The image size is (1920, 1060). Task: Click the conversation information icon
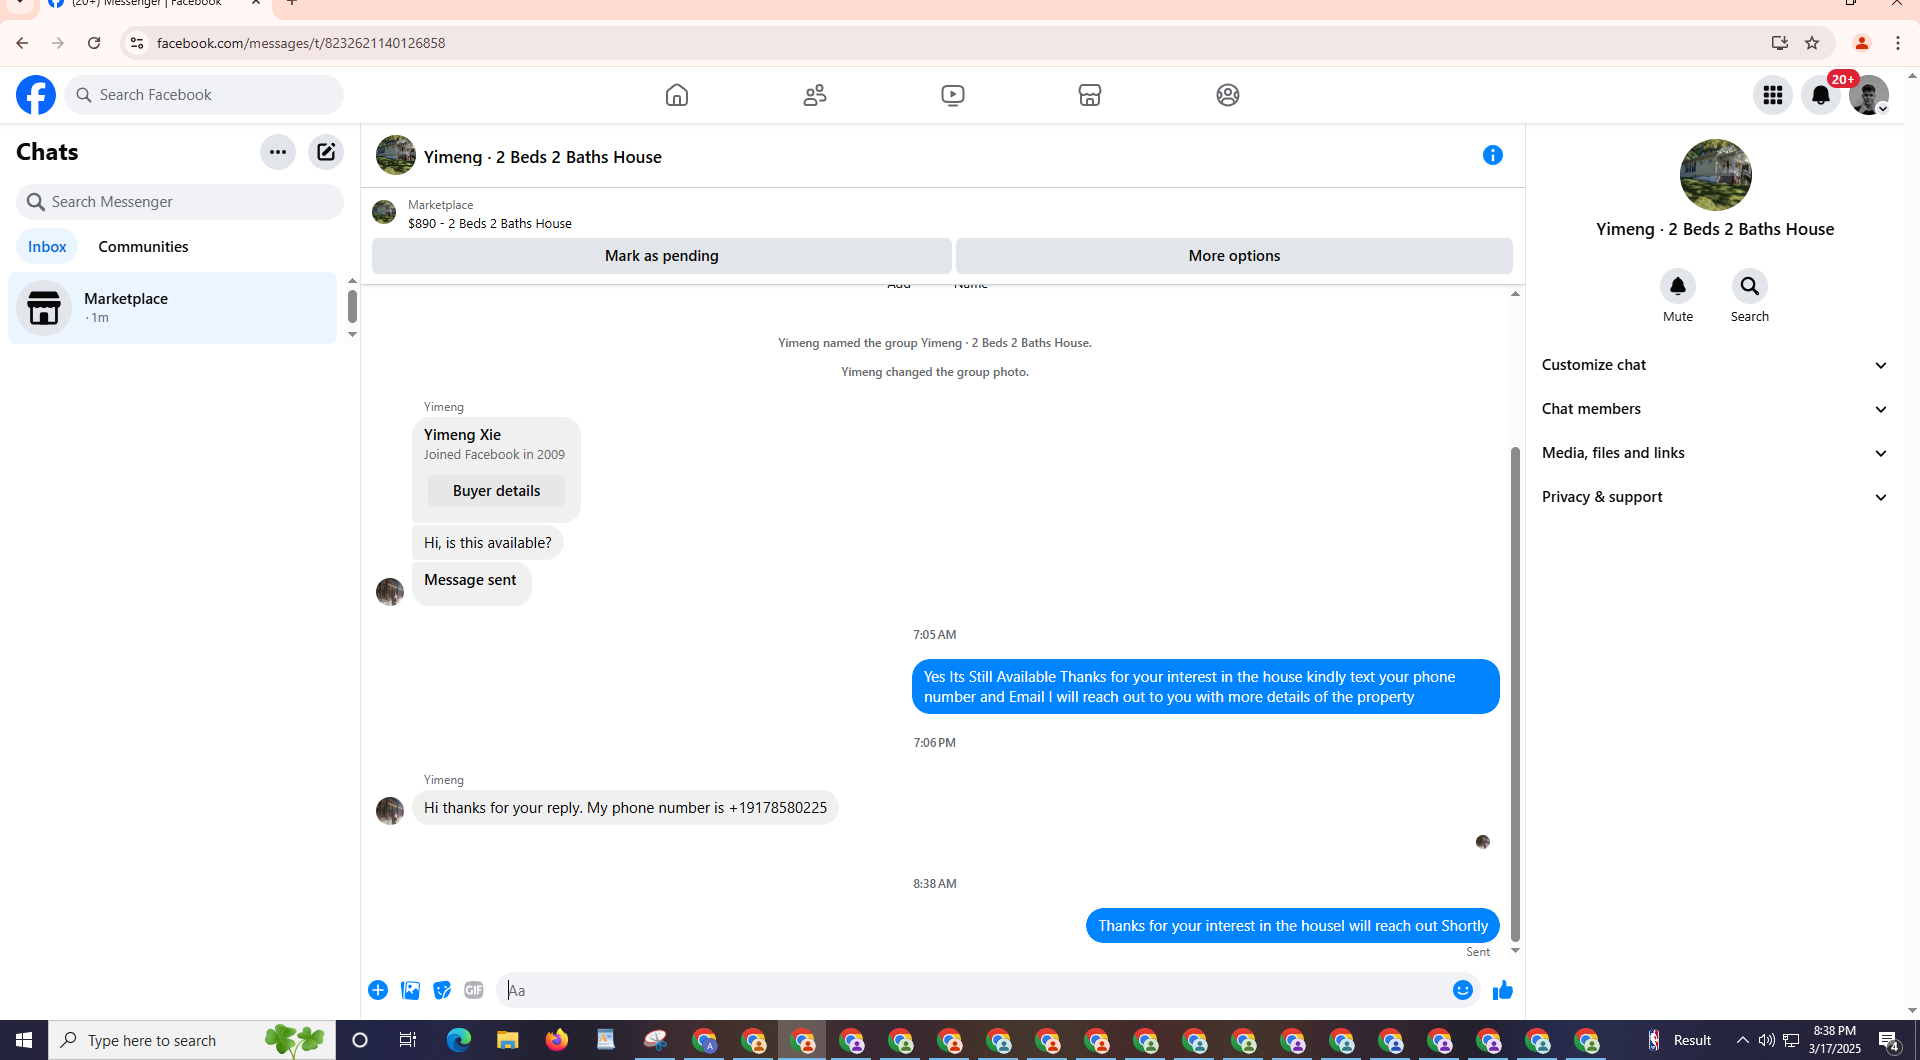(x=1493, y=155)
